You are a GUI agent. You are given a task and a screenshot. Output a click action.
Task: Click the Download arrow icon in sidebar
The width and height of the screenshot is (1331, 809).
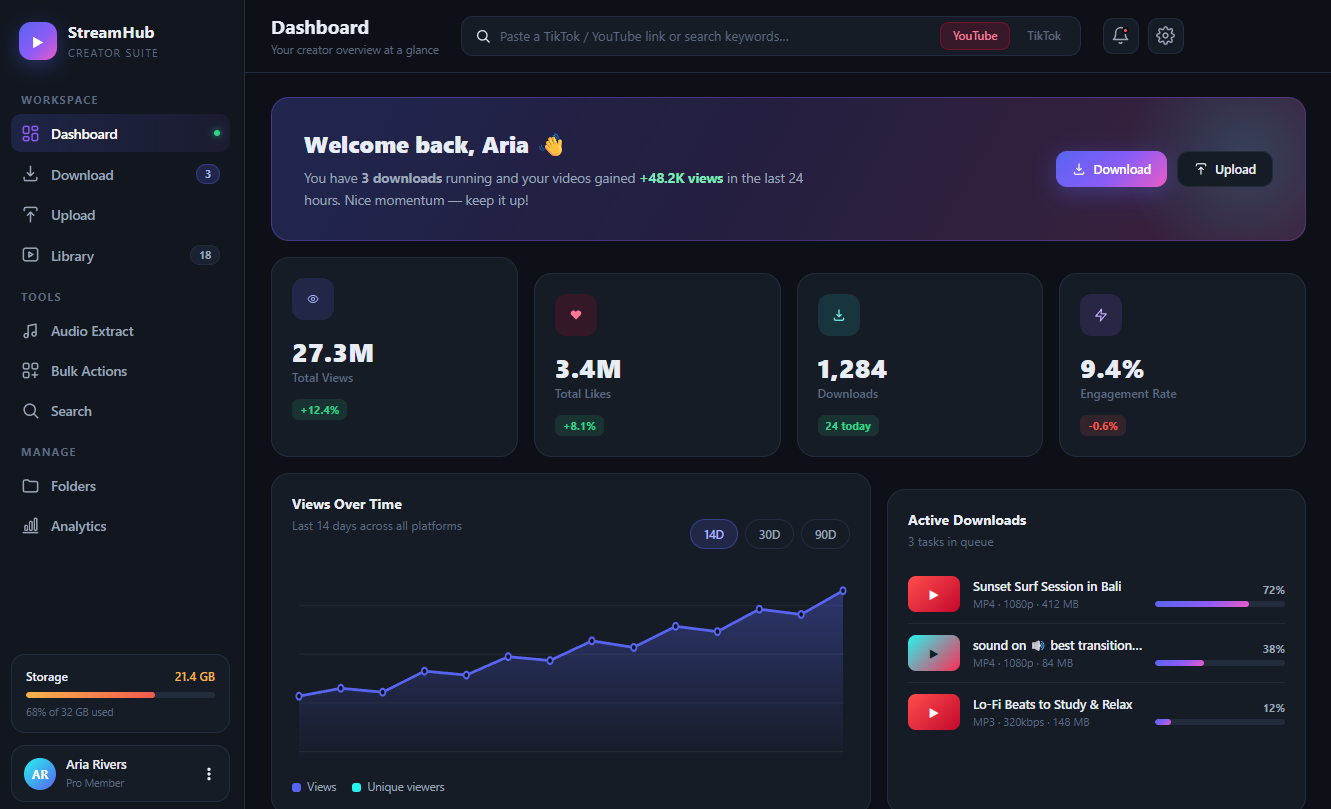click(30, 174)
